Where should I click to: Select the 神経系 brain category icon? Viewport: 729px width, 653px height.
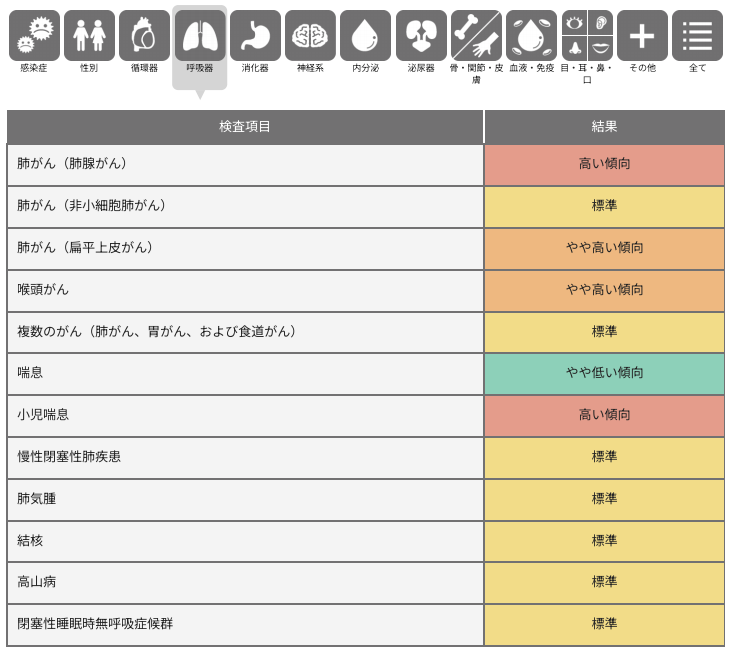tap(310, 36)
